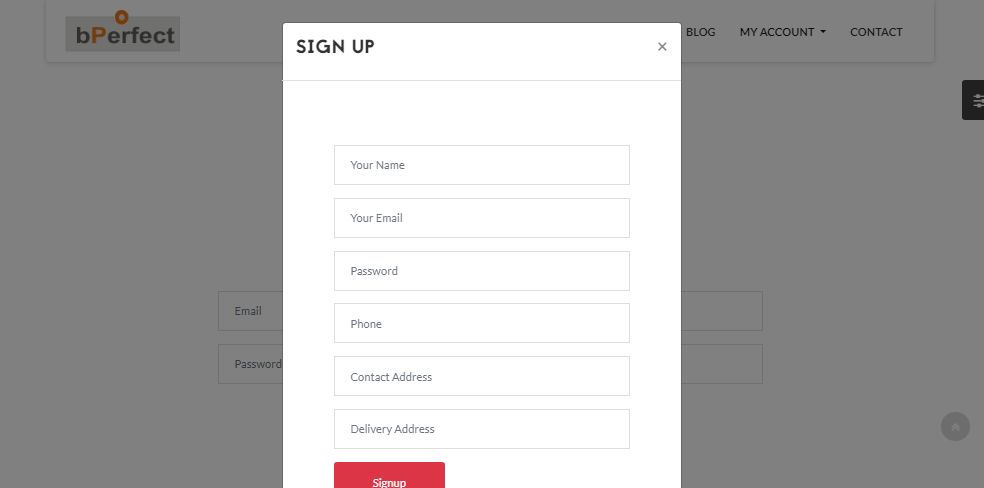The image size is (984, 488).
Task: Close the Sign Up dialog
Action: [x=662, y=47]
